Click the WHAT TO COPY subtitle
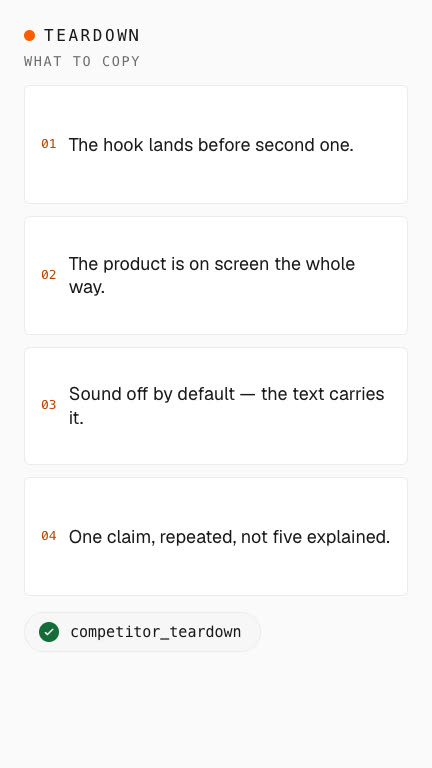Image resolution: width=432 pixels, height=768 pixels. [82, 61]
